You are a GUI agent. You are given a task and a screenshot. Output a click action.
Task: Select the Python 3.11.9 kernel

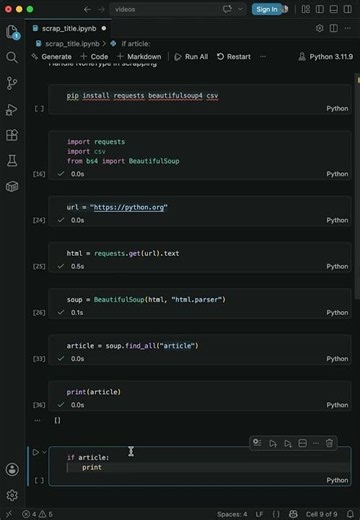[325, 57]
